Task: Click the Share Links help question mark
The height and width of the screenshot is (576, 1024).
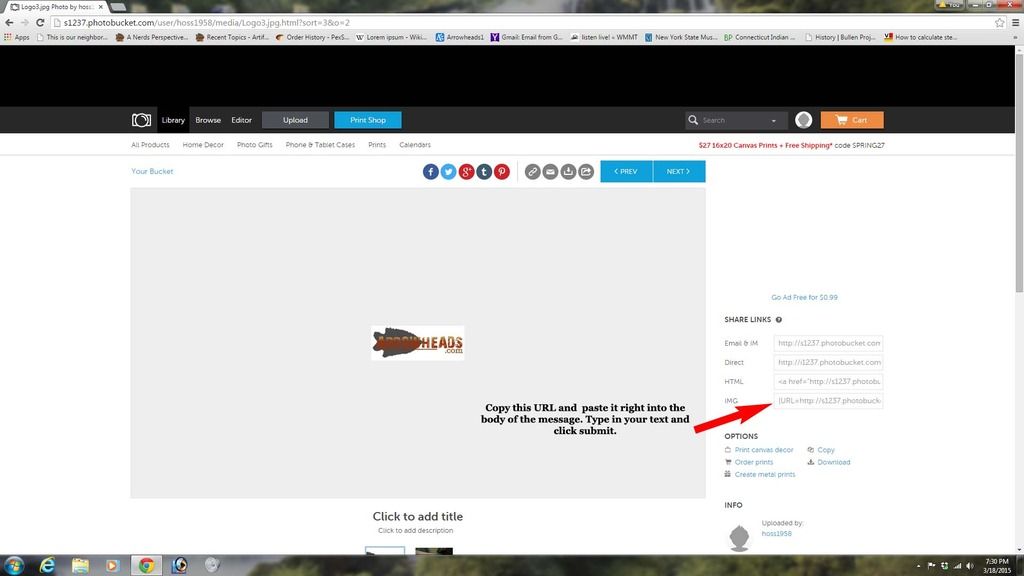Action: tap(778, 320)
